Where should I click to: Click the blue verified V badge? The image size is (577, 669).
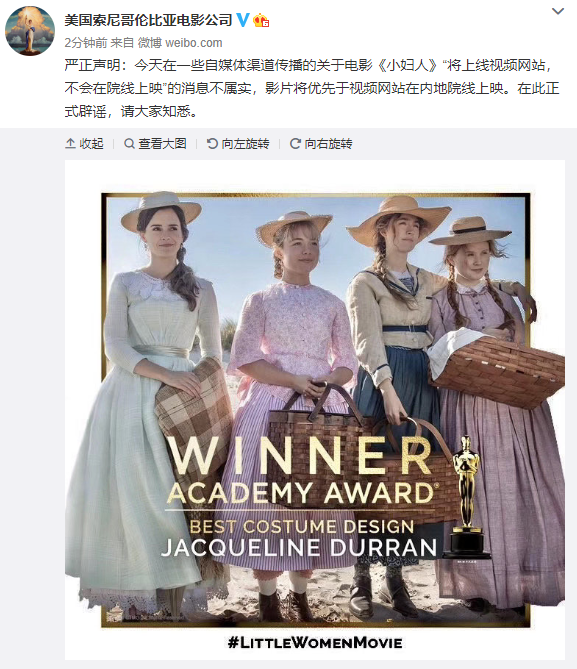tap(242, 20)
